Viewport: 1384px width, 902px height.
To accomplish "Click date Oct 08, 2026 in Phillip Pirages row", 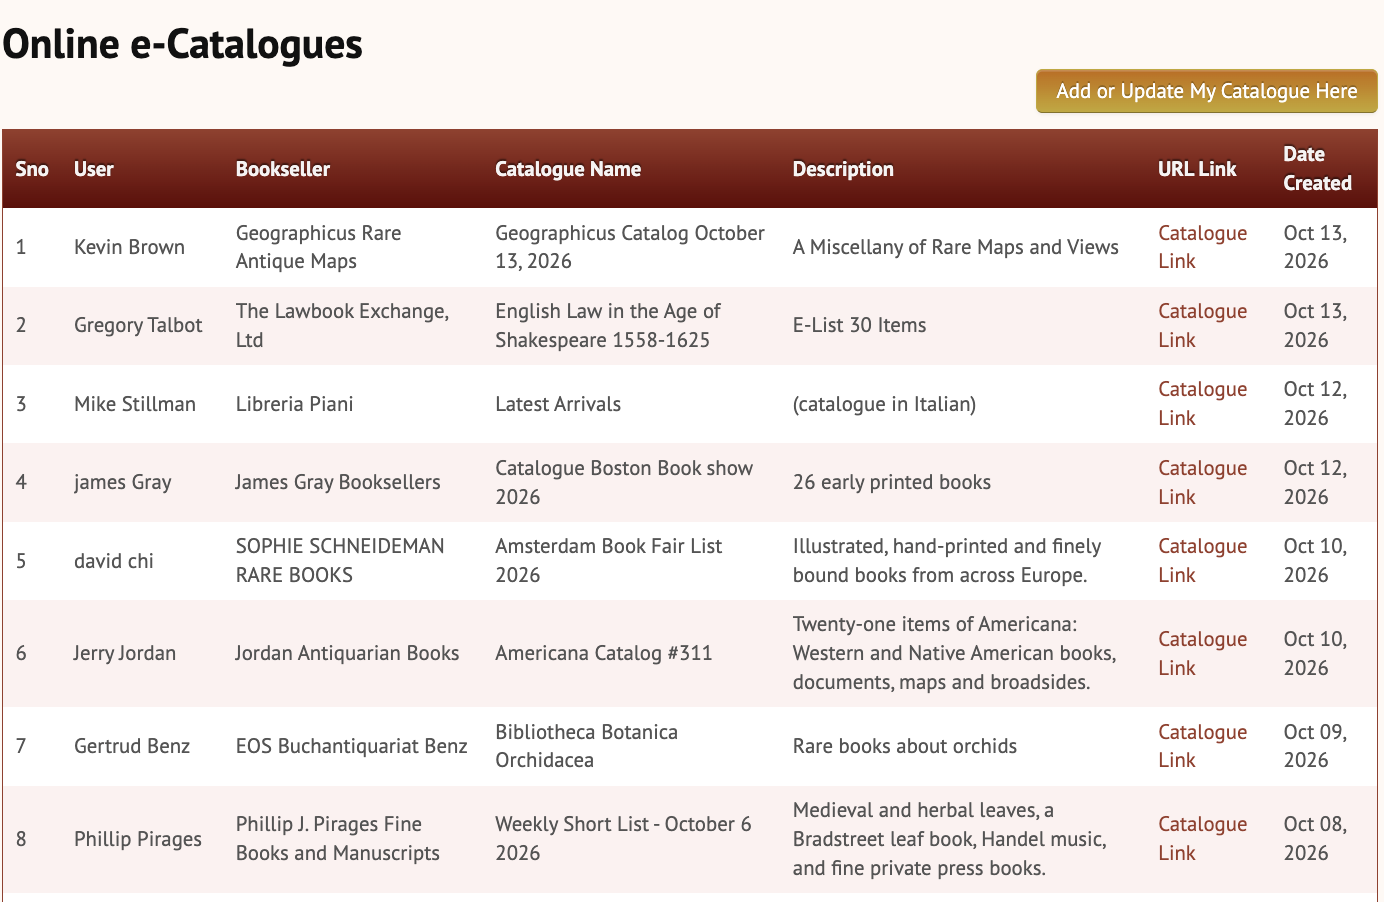I will [x=1316, y=838].
